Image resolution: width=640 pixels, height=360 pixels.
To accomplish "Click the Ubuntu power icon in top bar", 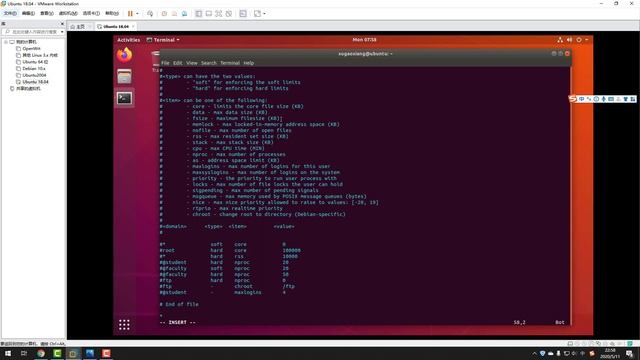I will (579, 40).
